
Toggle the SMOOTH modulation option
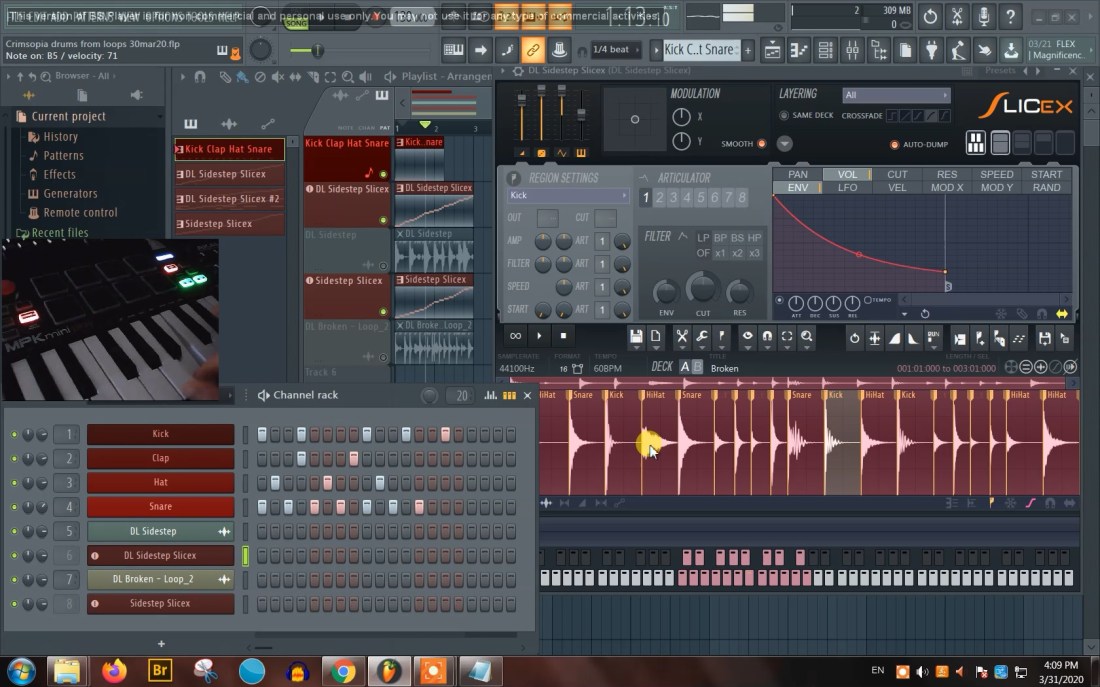[761, 144]
